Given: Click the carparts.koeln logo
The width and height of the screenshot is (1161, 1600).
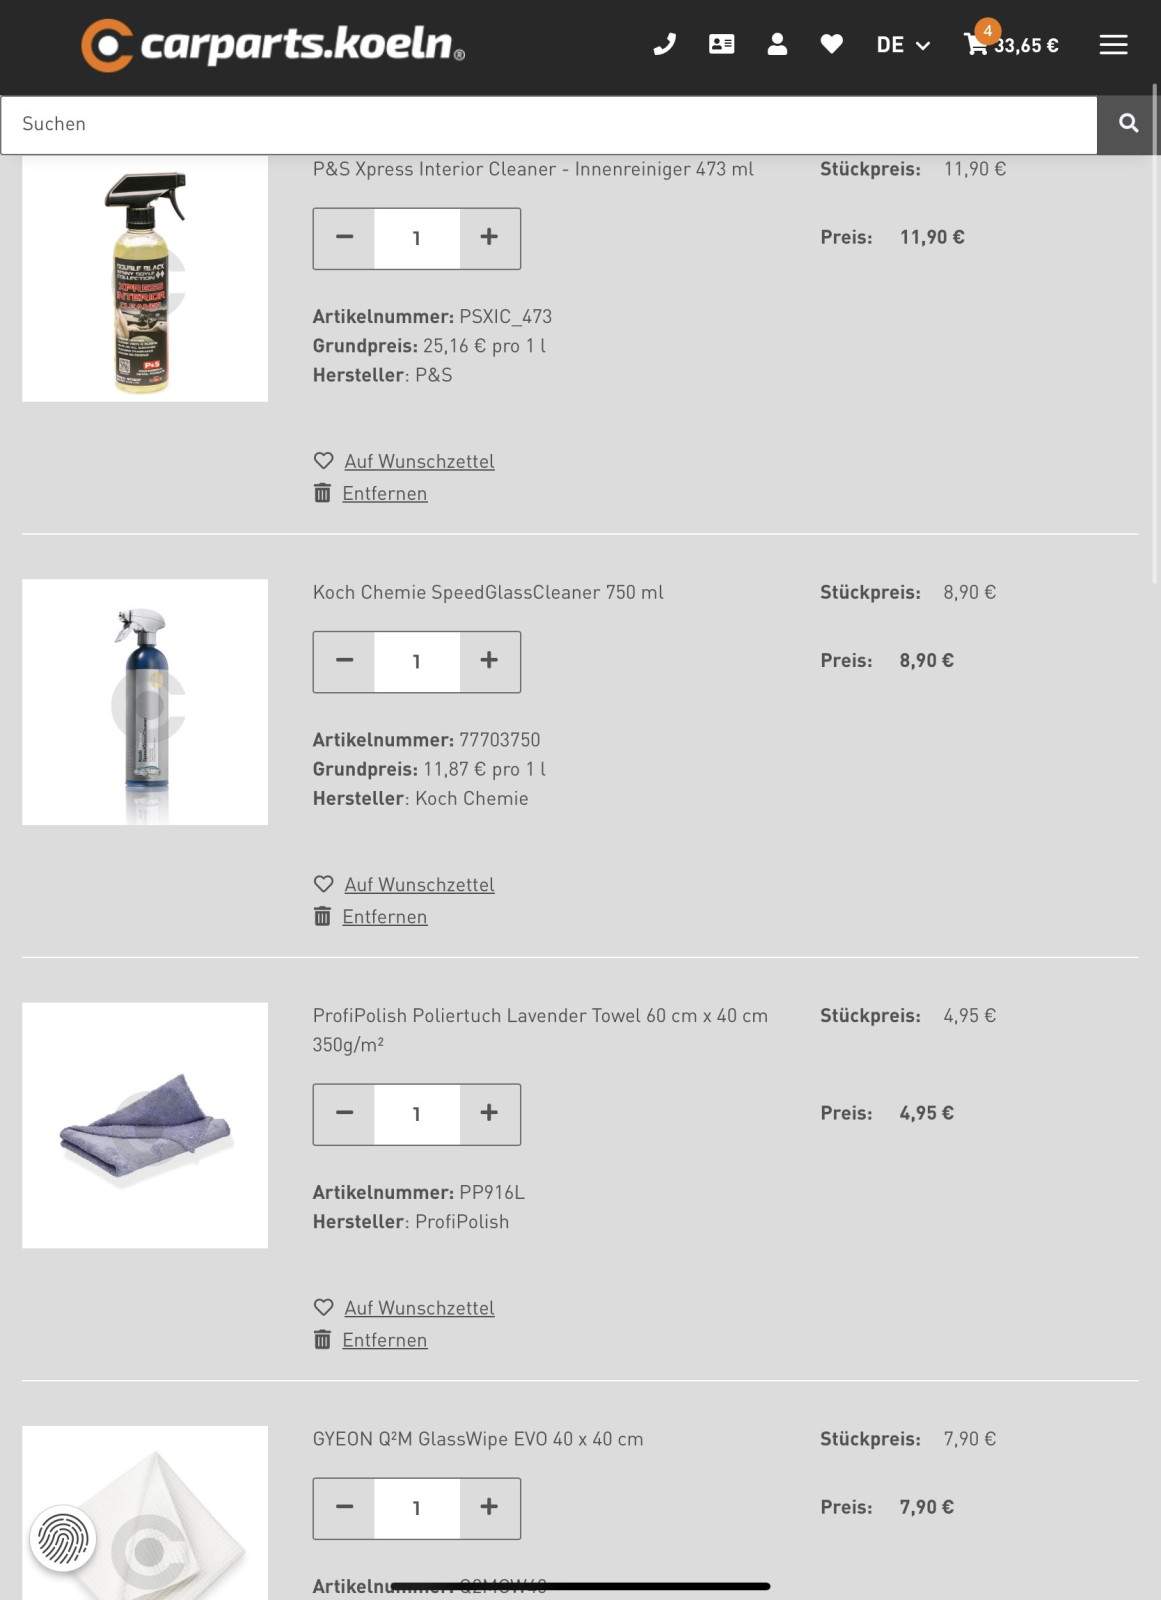Looking at the screenshot, I should [273, 45].
